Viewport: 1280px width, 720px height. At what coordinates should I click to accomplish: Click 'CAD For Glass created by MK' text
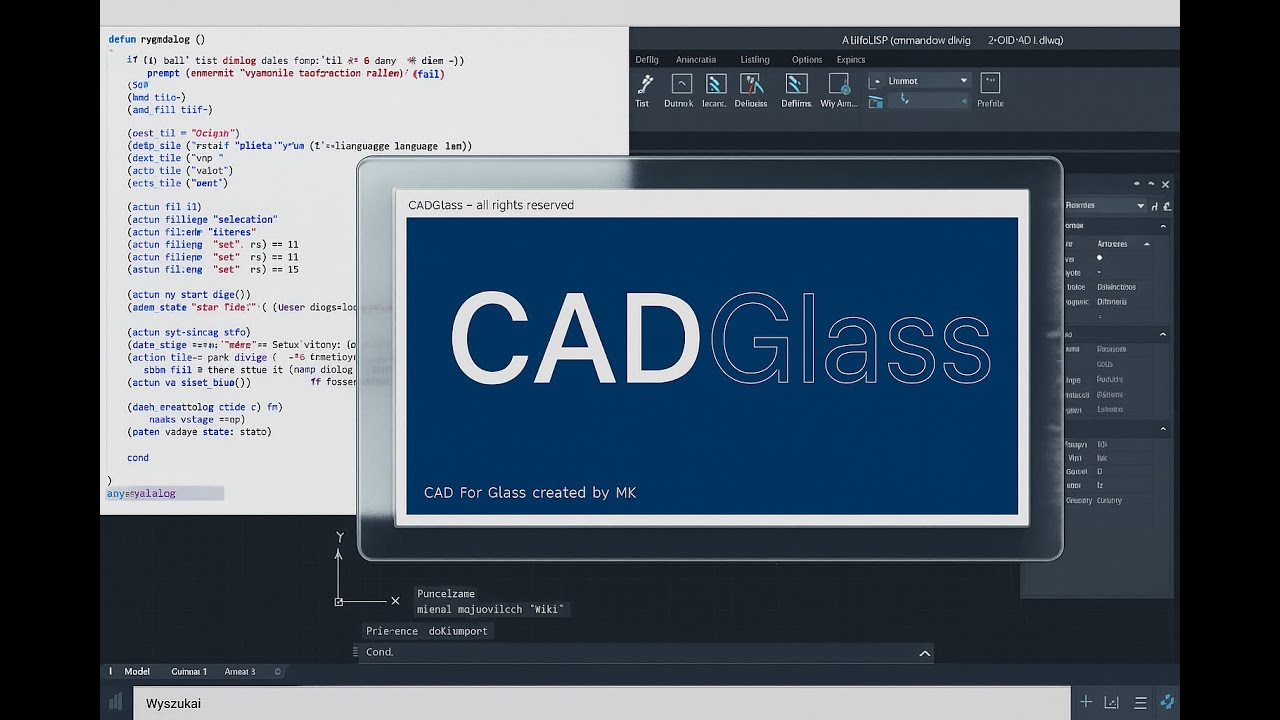click(x=530, y=492)
